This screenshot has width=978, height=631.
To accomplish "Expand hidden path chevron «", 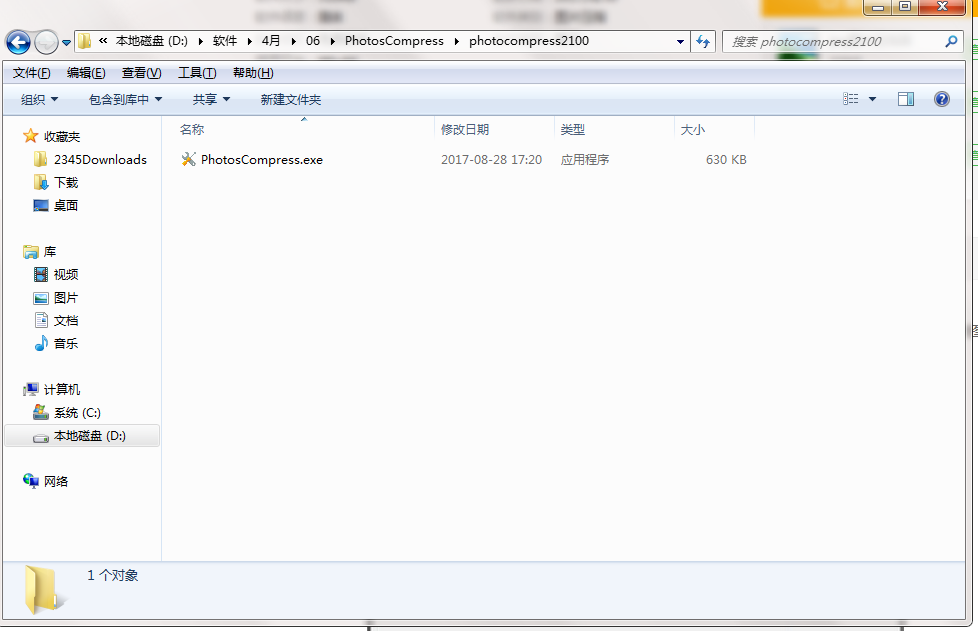I will [x=103, y=41].
